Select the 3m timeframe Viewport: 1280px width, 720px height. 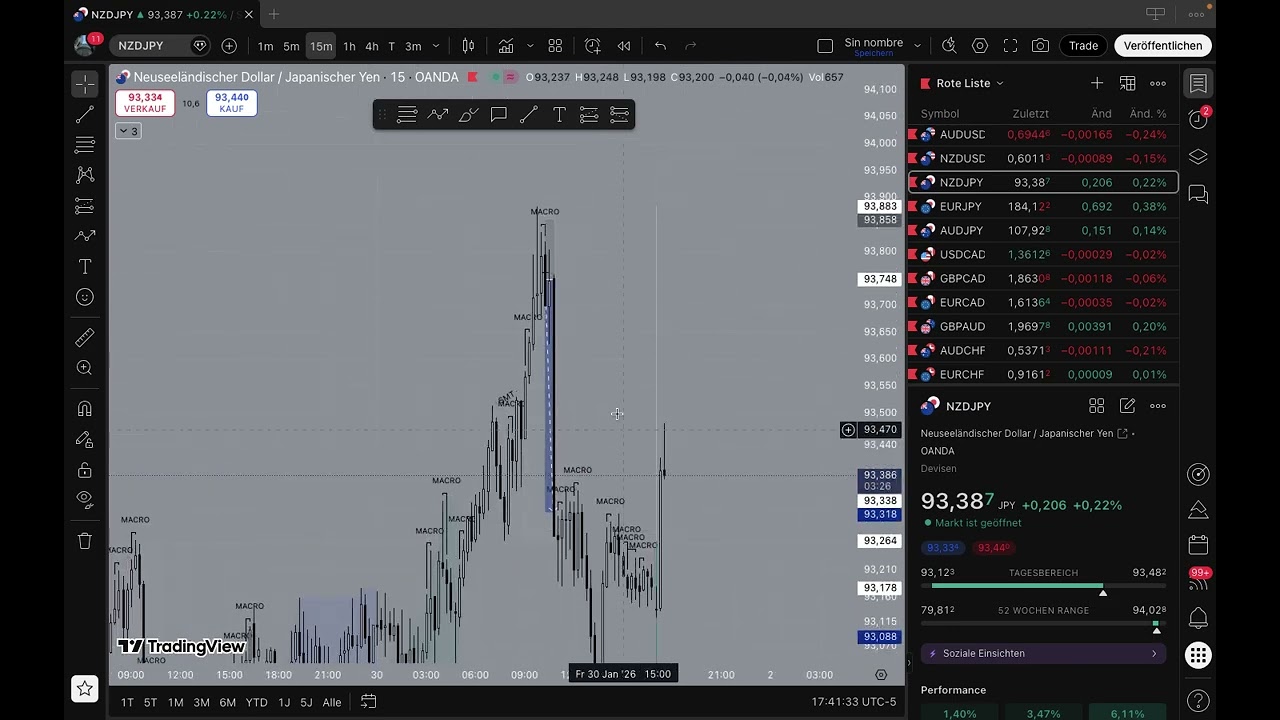click(x=413, y=46)
